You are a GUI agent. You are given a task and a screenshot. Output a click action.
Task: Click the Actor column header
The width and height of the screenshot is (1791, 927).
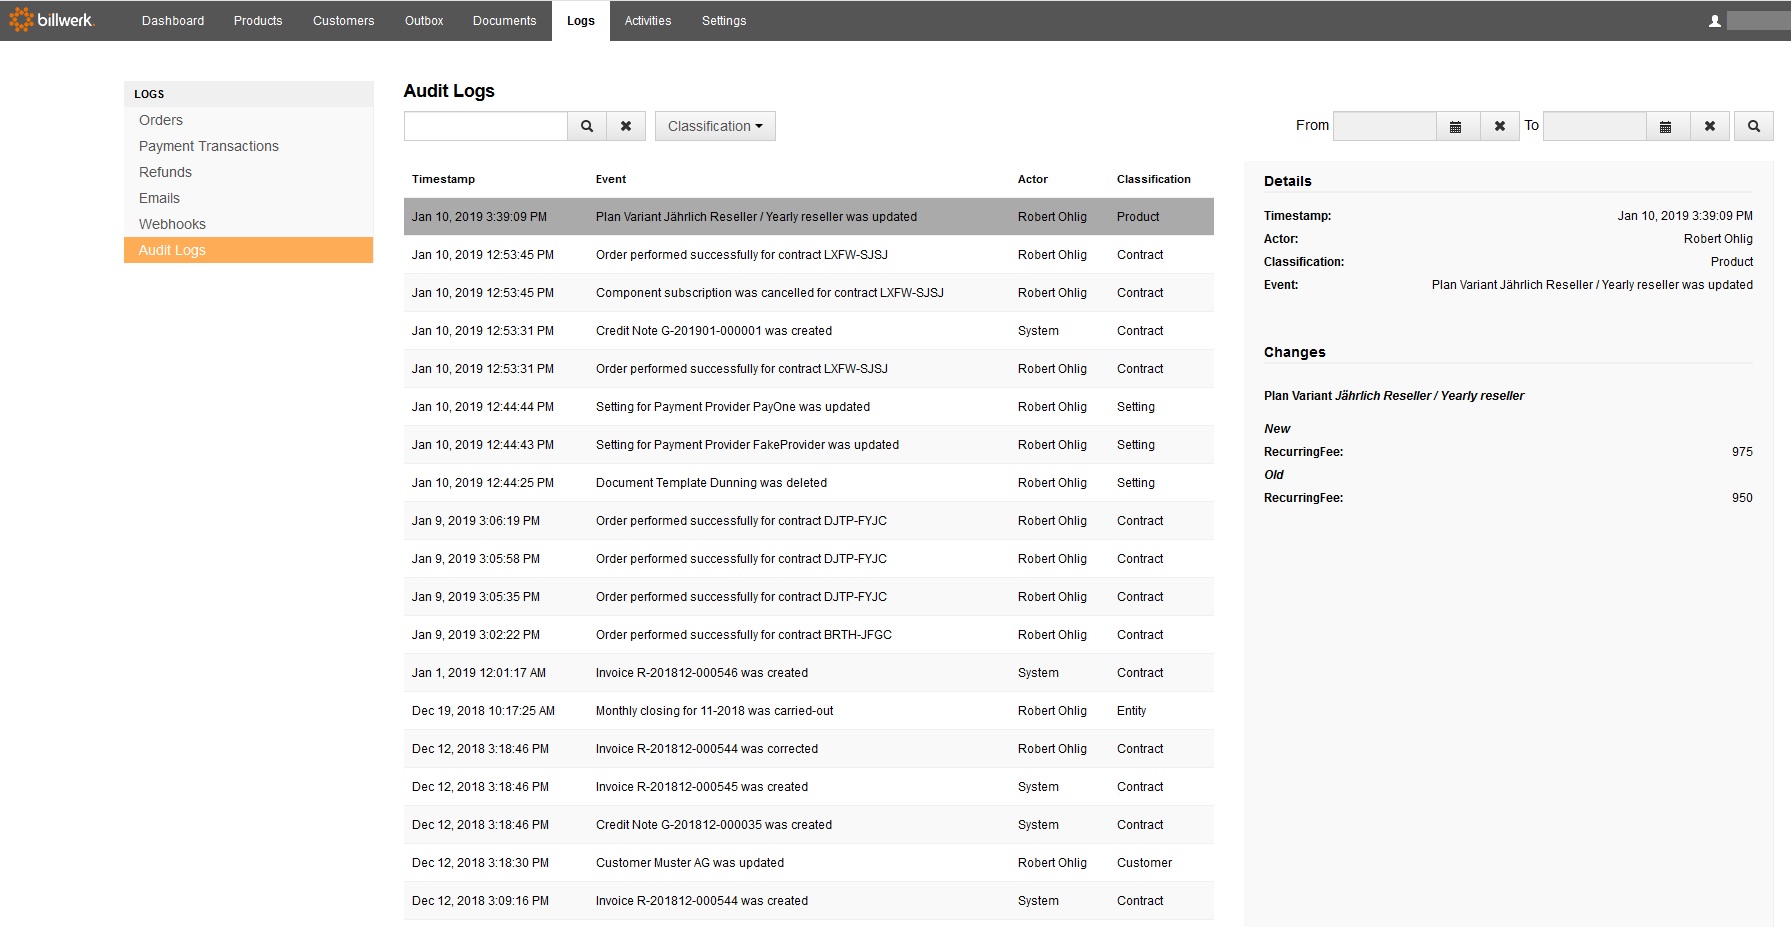tap(1033, 179)
